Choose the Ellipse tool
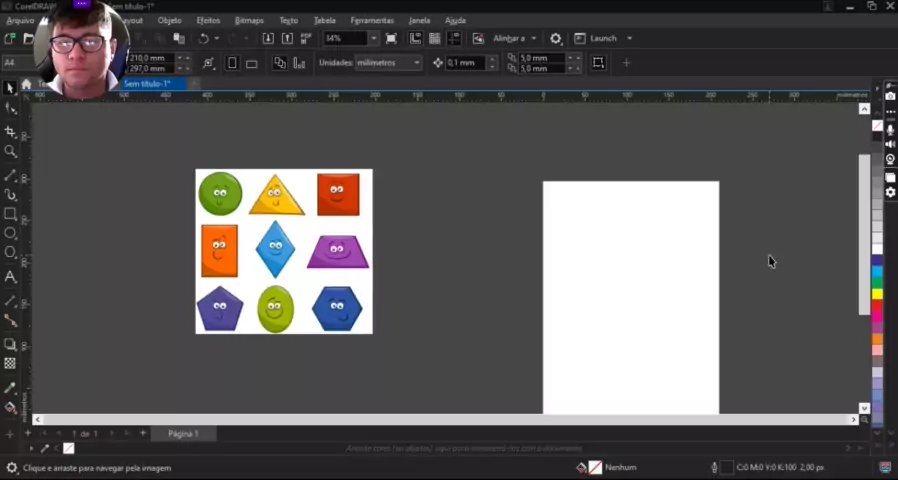Screen dimensions: 898x480 (x=11, y=233)
